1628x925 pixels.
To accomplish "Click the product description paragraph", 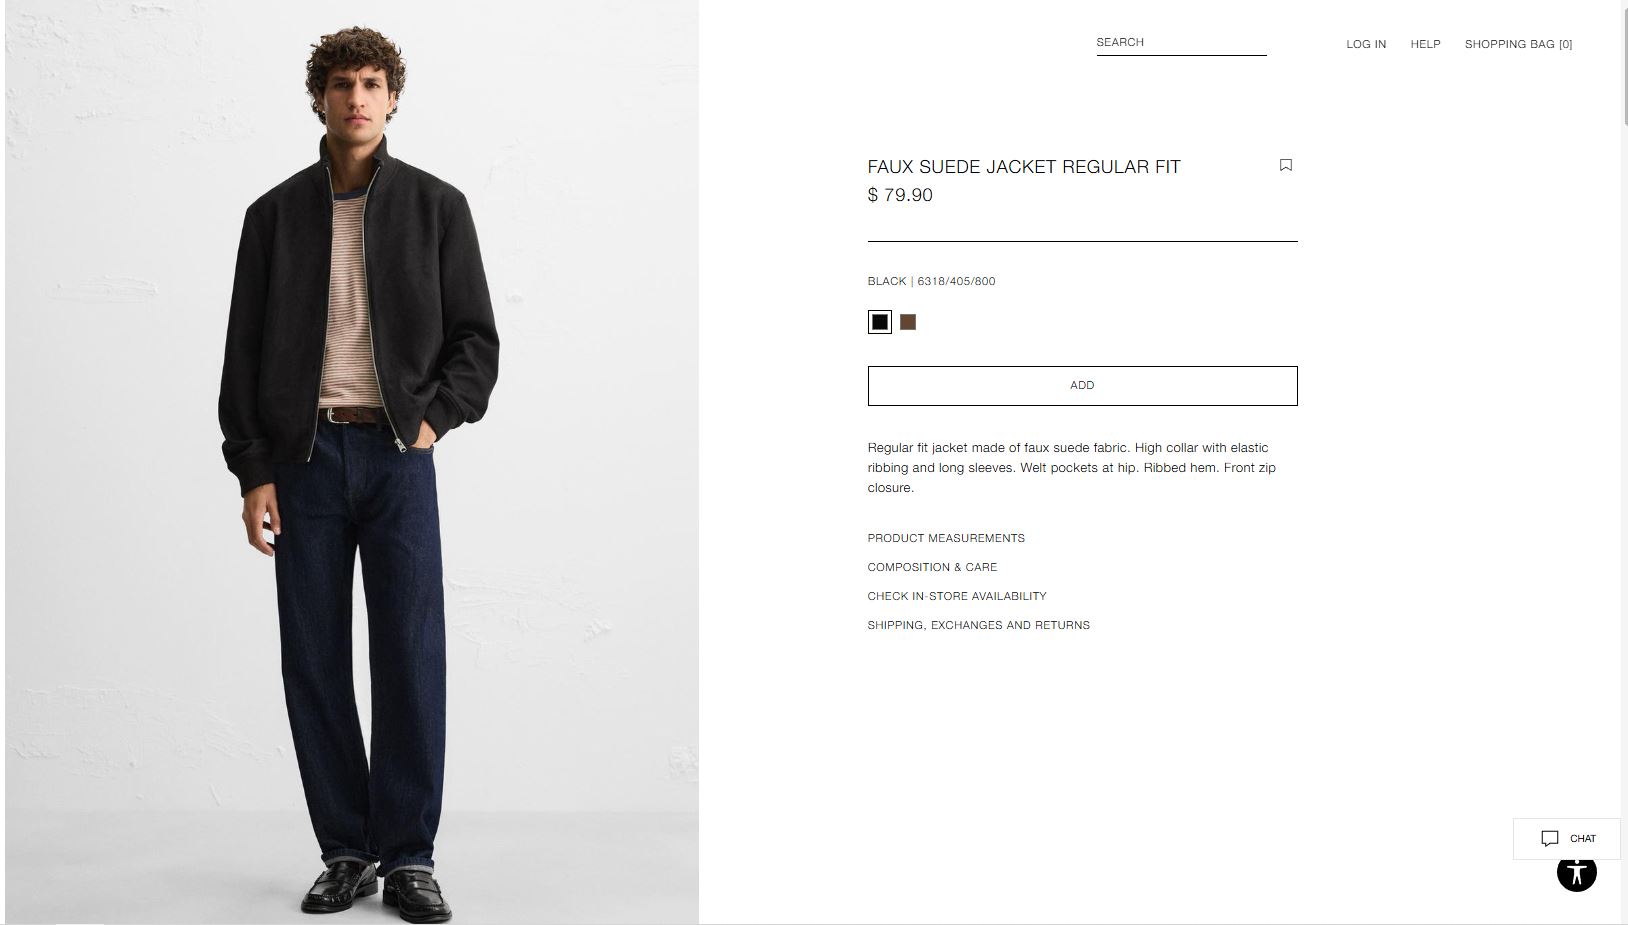I will (x=1072, y=468).
